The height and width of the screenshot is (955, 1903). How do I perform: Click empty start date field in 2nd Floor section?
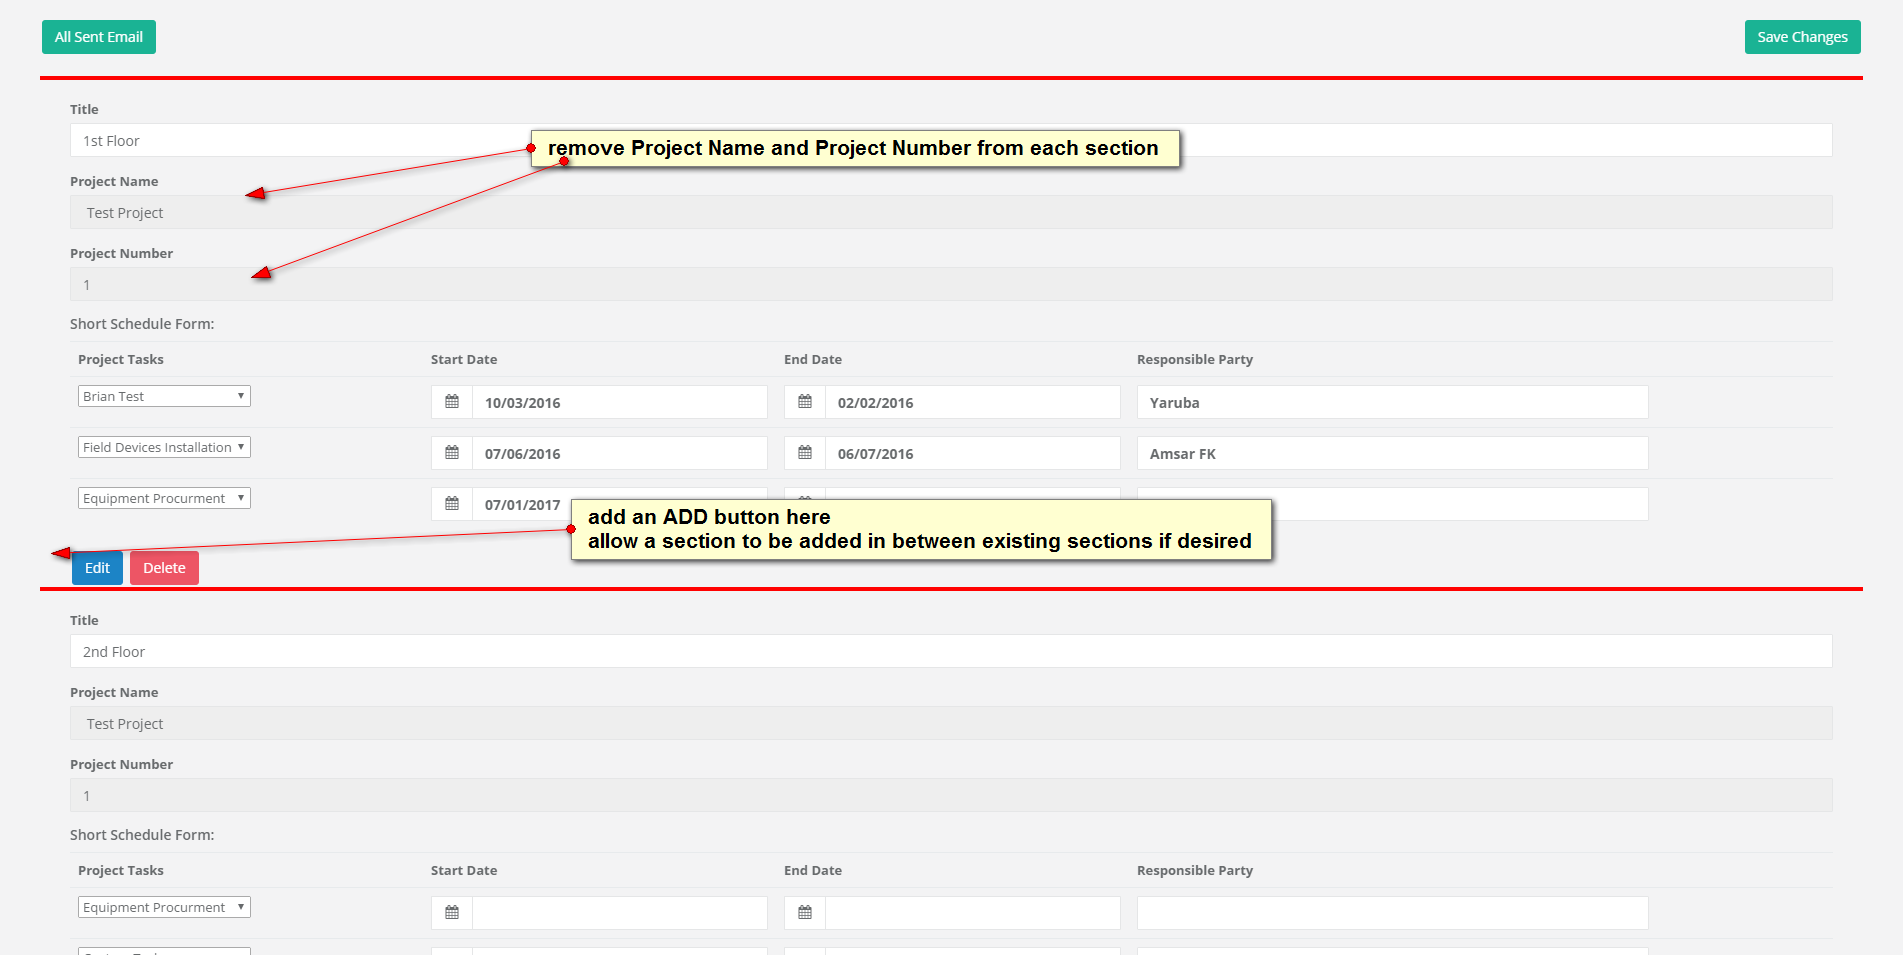click(620, 913)
